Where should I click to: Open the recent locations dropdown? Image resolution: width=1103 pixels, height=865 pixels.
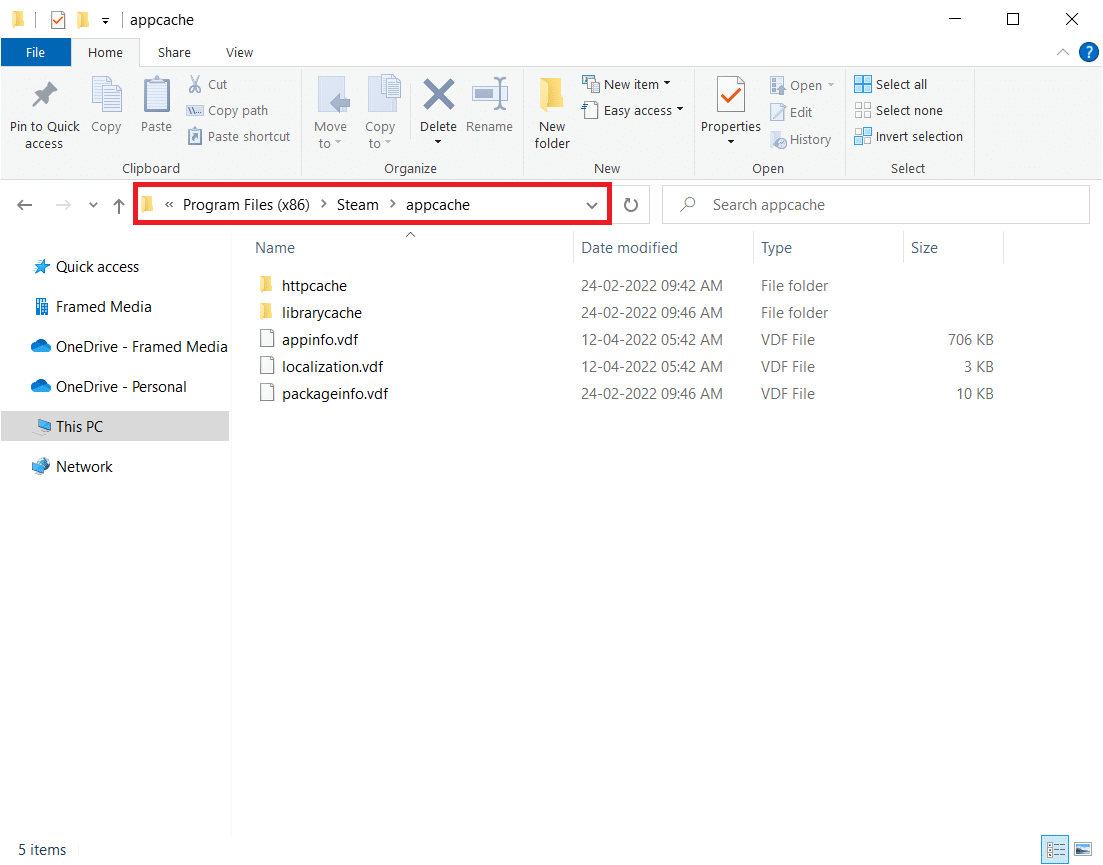[94, 205]
